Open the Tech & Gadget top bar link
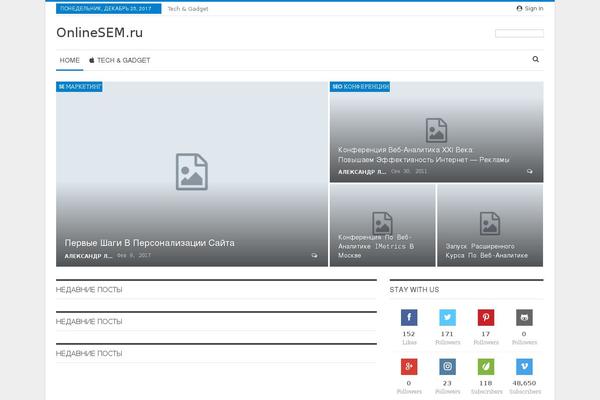600x400 pixels. click(x=188, y=9)
